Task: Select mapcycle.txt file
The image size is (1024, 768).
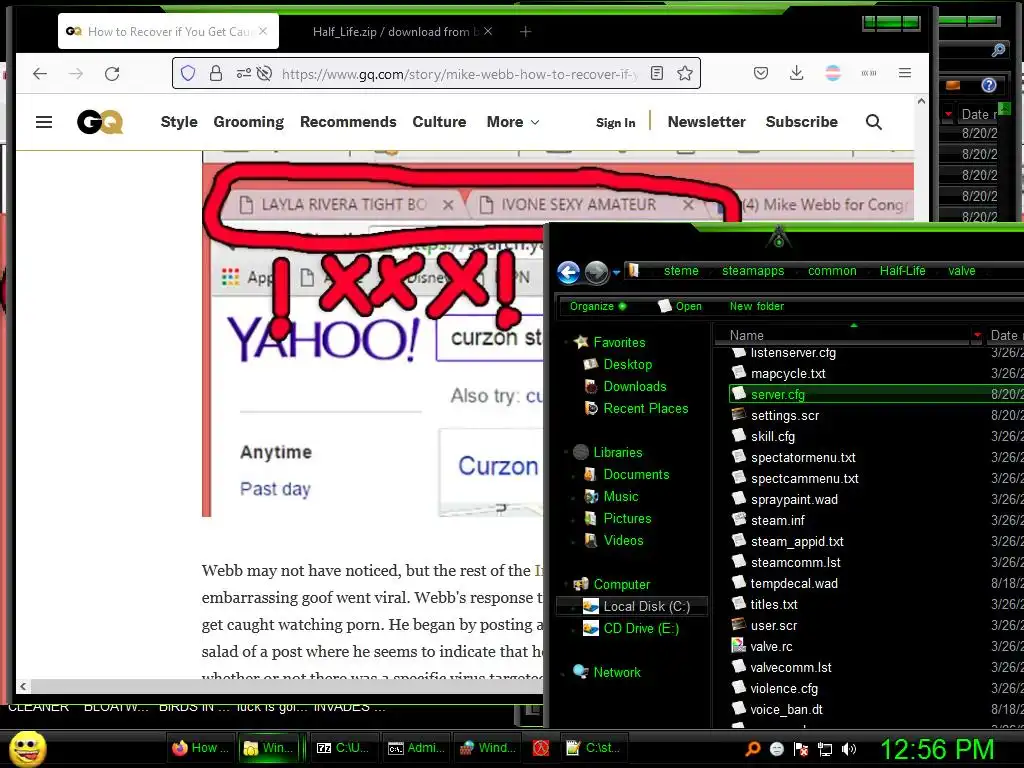Action: 788,374
